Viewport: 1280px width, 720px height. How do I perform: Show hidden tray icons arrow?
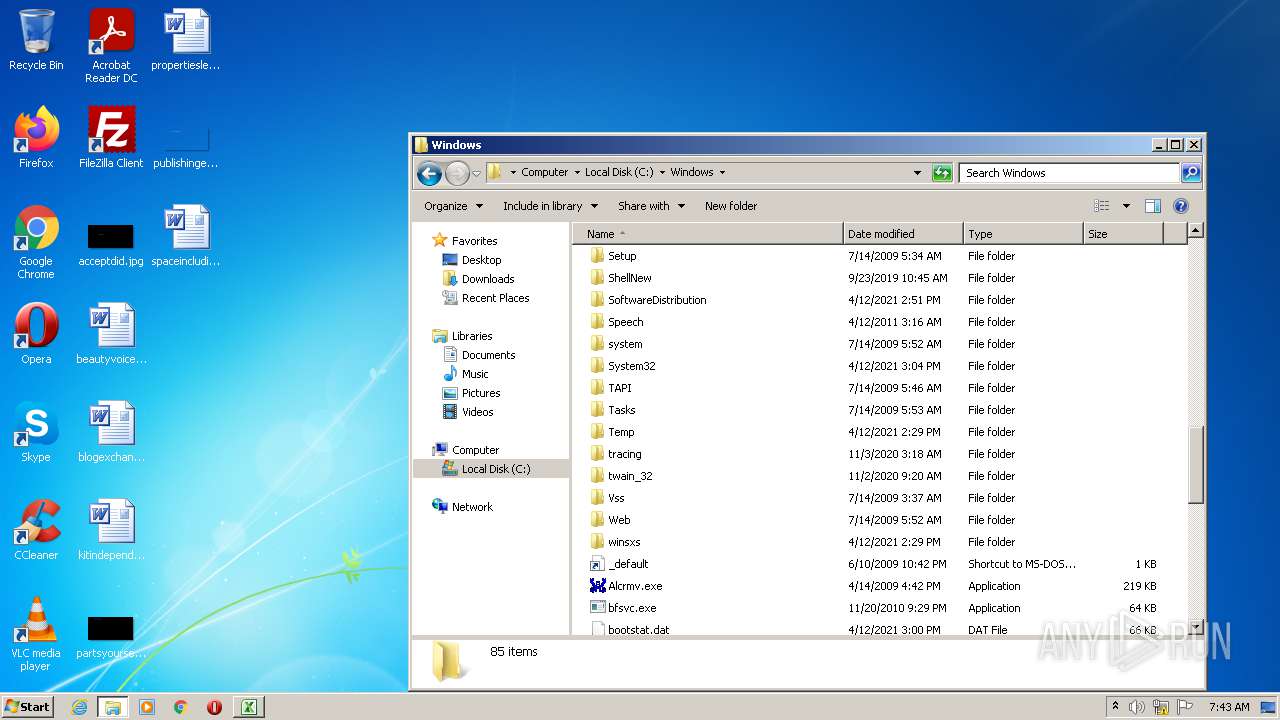(1115, 707)
